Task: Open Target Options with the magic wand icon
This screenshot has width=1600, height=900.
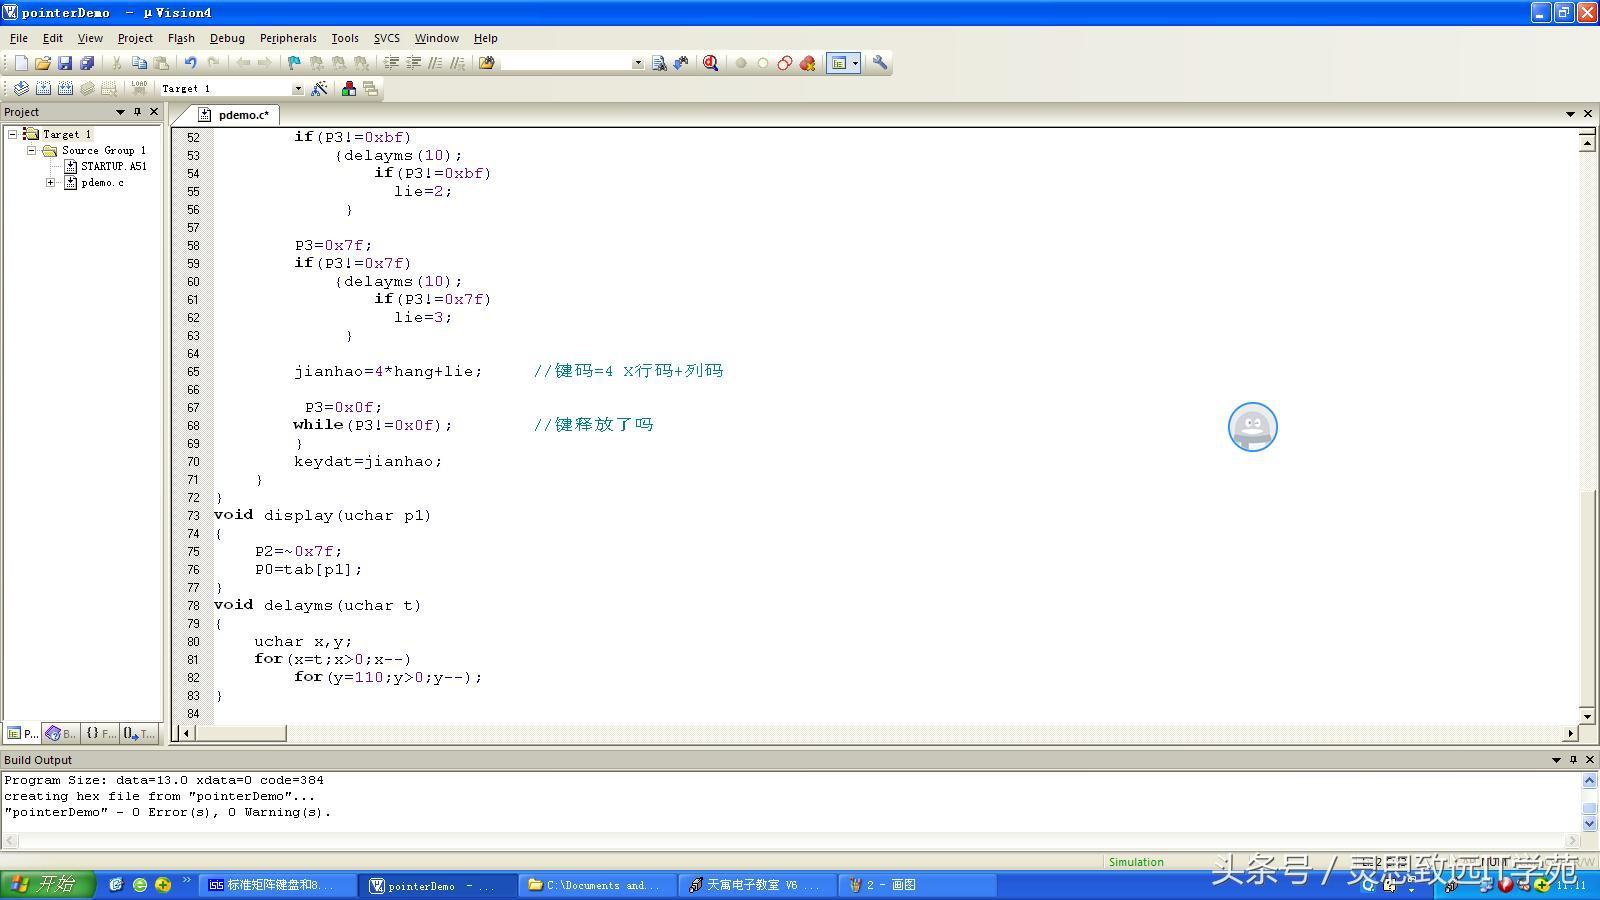Action: click(319, 89)
